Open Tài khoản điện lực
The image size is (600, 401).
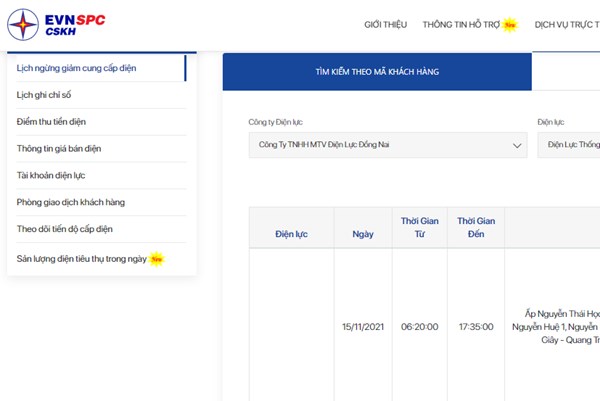pyautogui.click(x=58, y=176)
